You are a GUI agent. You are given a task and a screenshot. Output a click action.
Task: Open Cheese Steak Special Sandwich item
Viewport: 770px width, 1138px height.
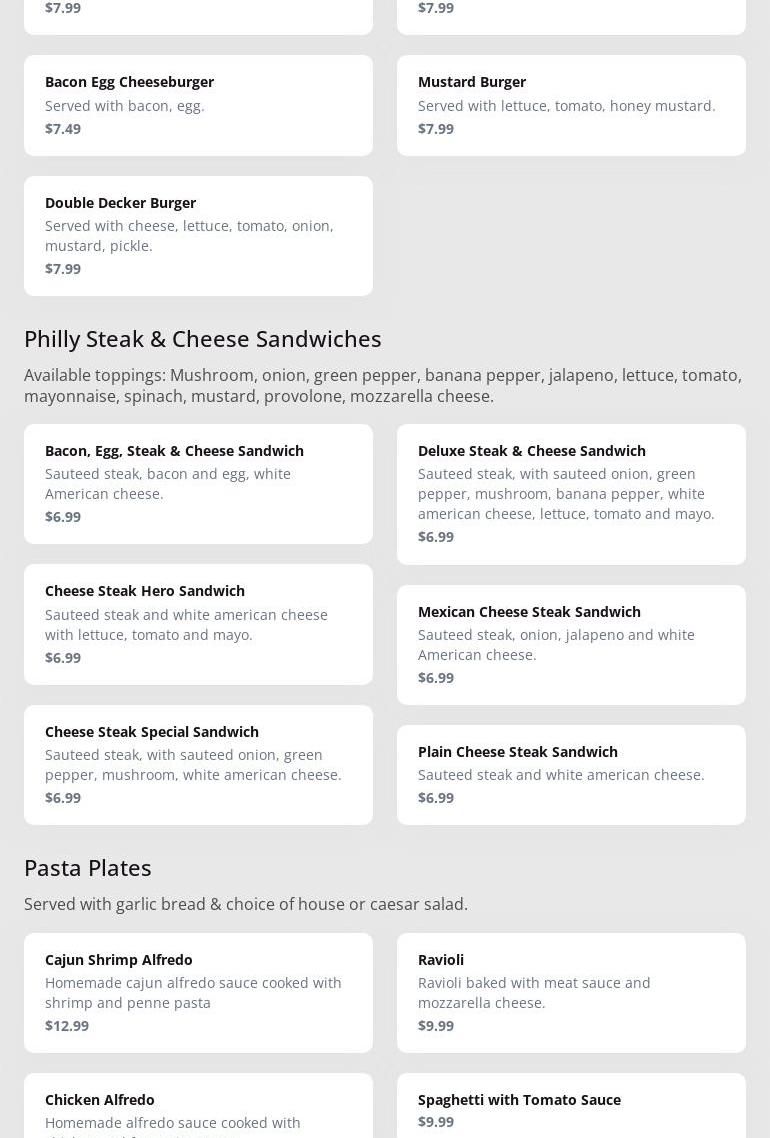click(x=198, y=765)
